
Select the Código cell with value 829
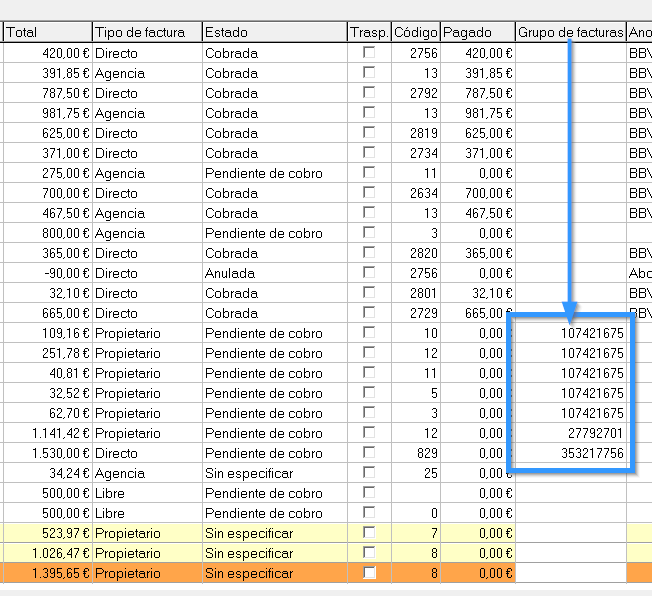point(415,453)
